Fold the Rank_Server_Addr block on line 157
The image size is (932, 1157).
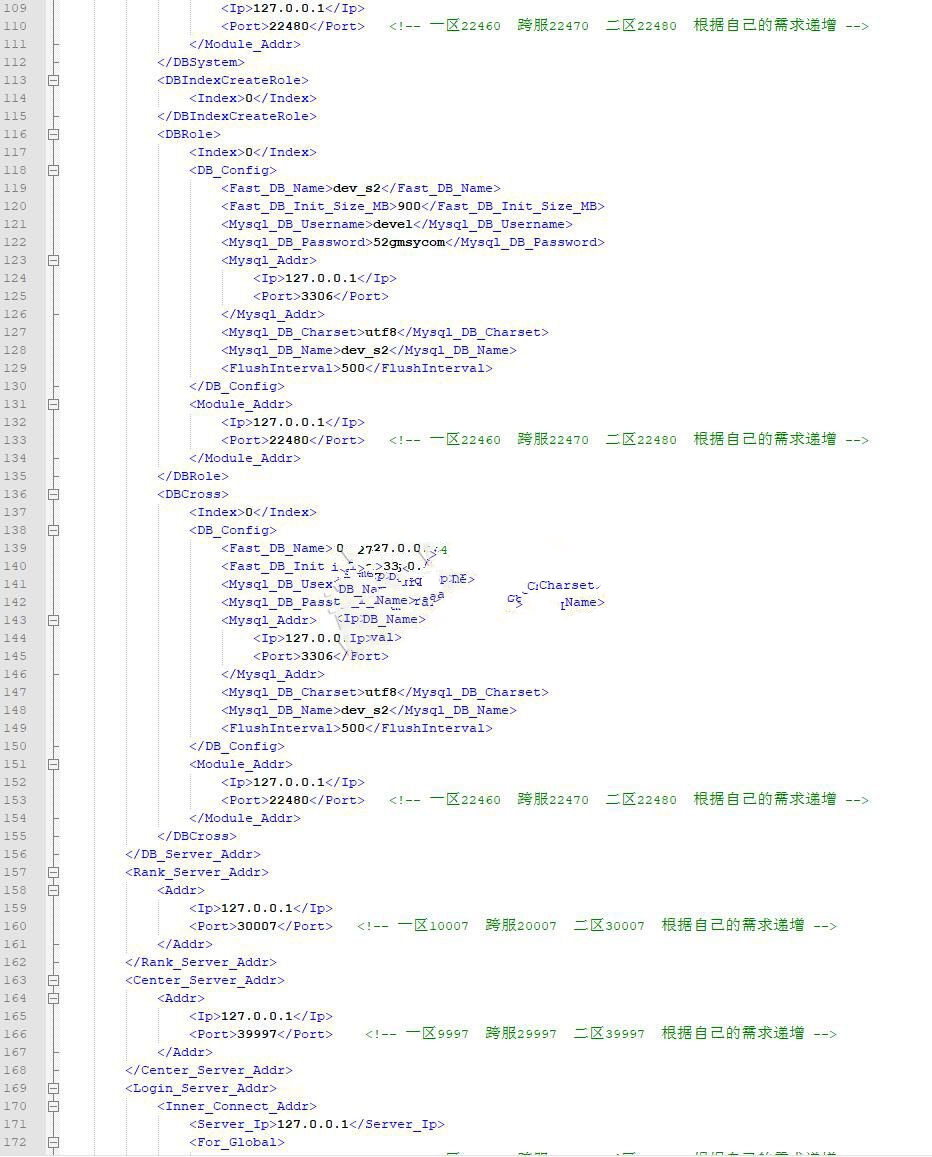tap(53, 872)
